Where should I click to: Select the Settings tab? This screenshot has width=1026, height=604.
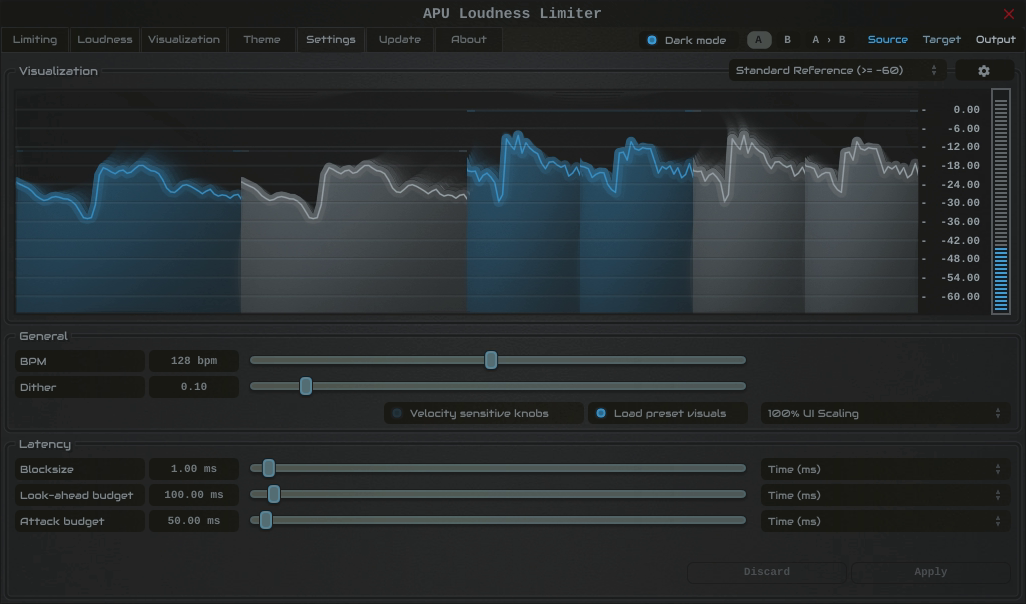(330, 40)
